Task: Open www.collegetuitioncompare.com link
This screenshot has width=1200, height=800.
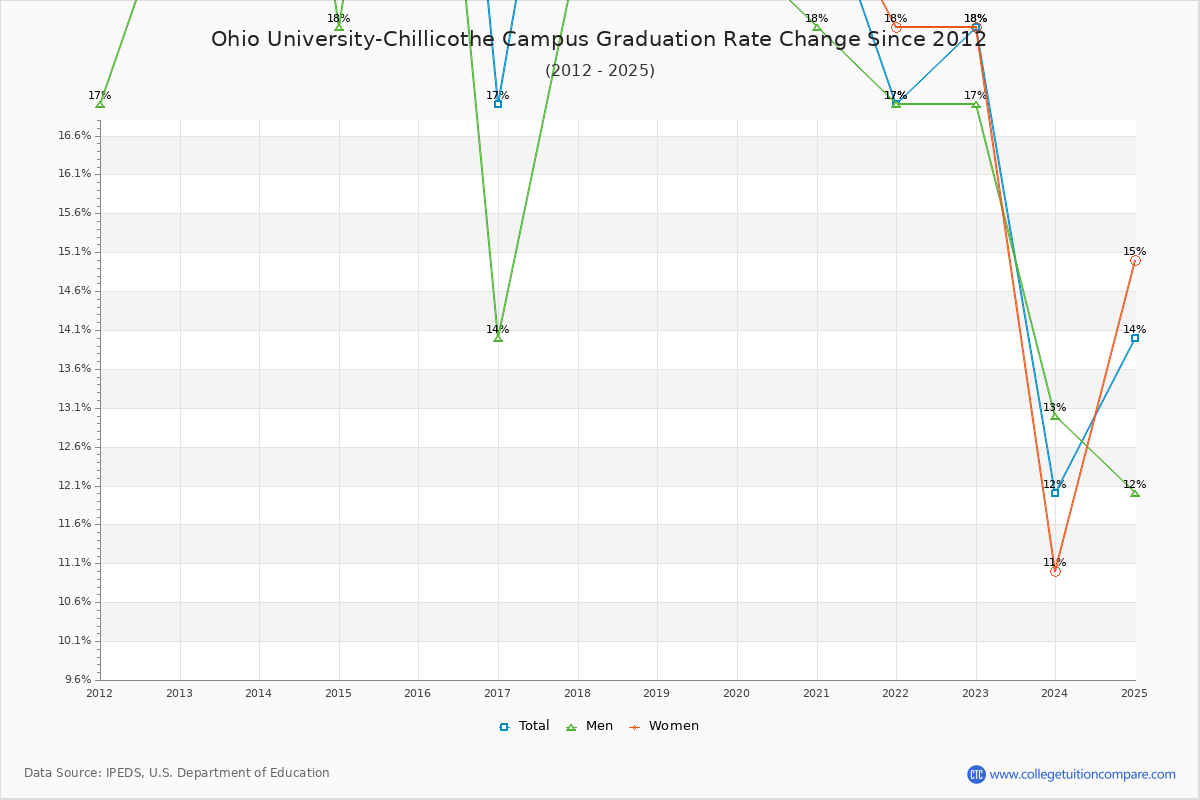Action: tap(1083, 774)
